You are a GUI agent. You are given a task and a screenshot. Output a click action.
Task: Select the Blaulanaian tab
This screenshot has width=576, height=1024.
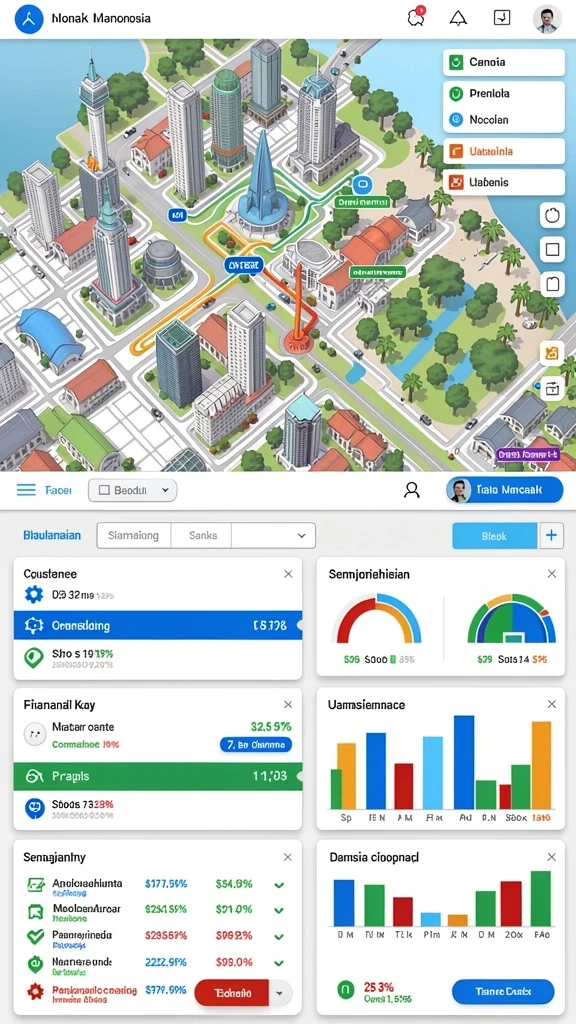(x=52, y=536)
